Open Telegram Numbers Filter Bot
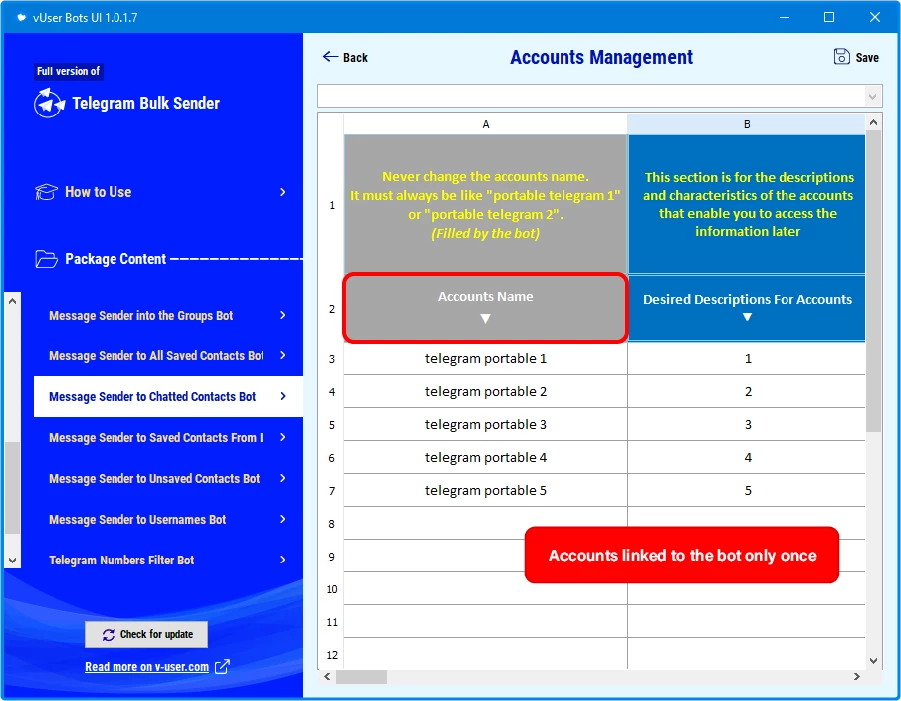Viewport: 901px width, 701px height. pos(168,560)
